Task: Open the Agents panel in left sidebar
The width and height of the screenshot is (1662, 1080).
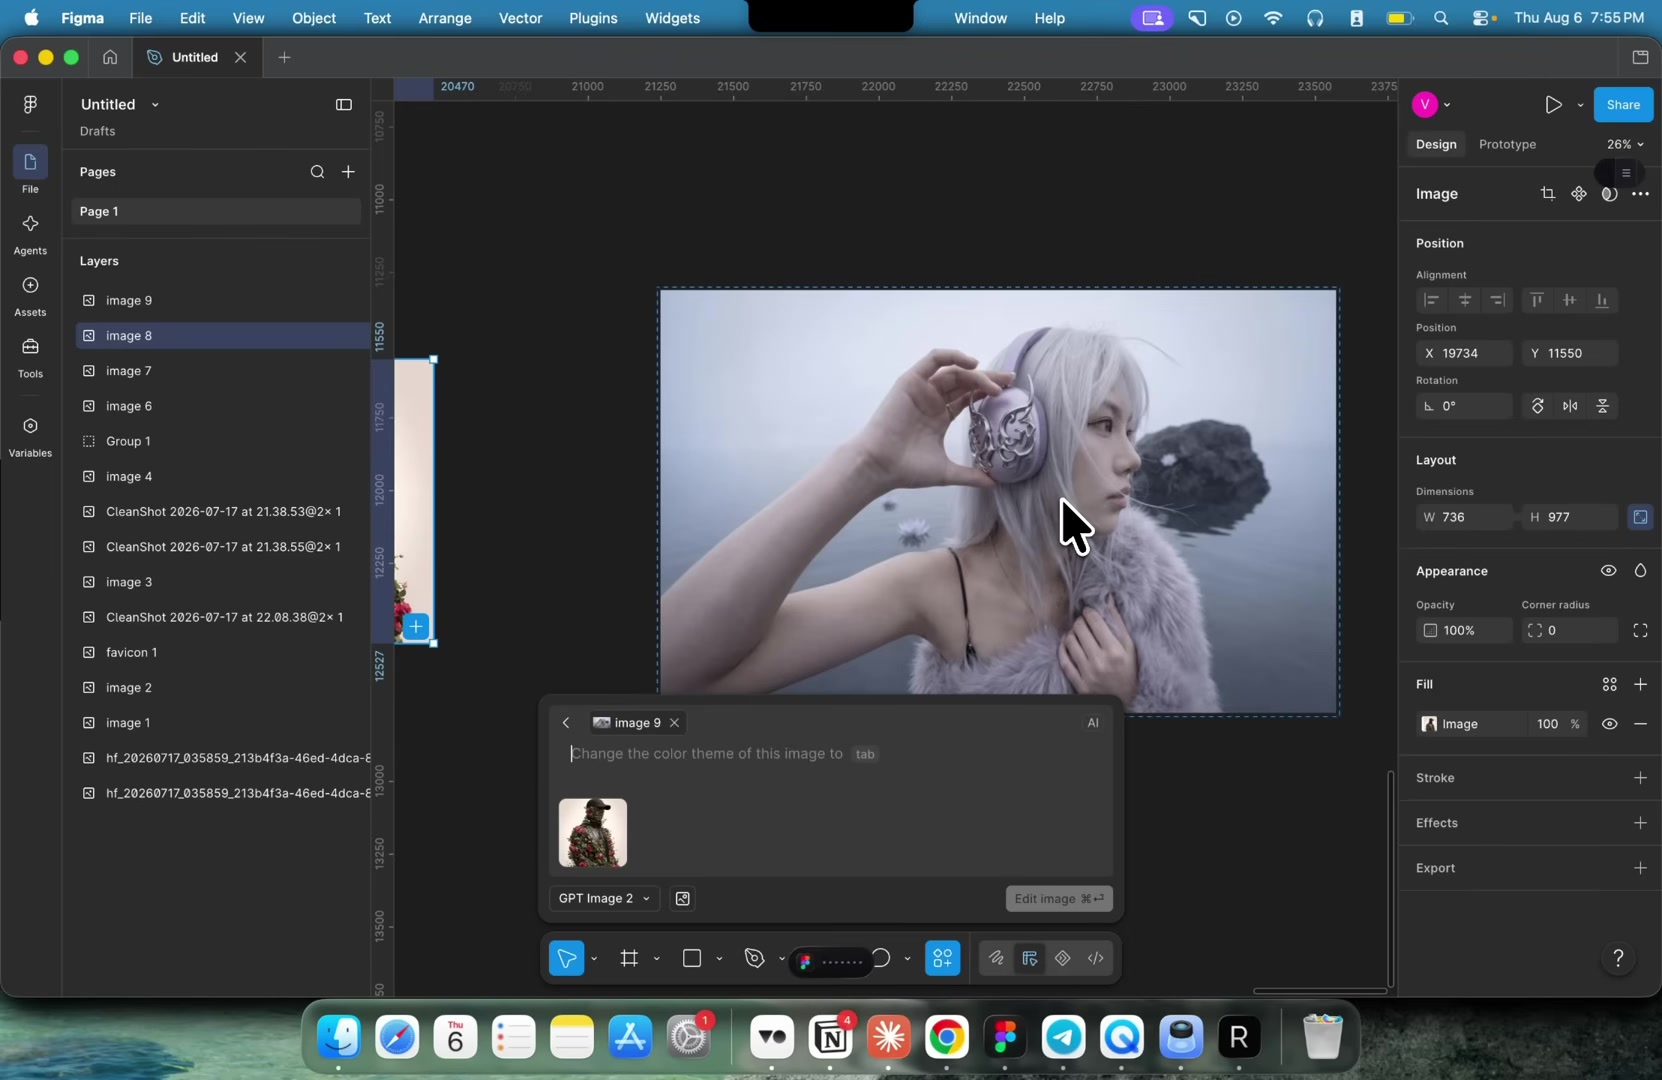Action: [30, 234]
